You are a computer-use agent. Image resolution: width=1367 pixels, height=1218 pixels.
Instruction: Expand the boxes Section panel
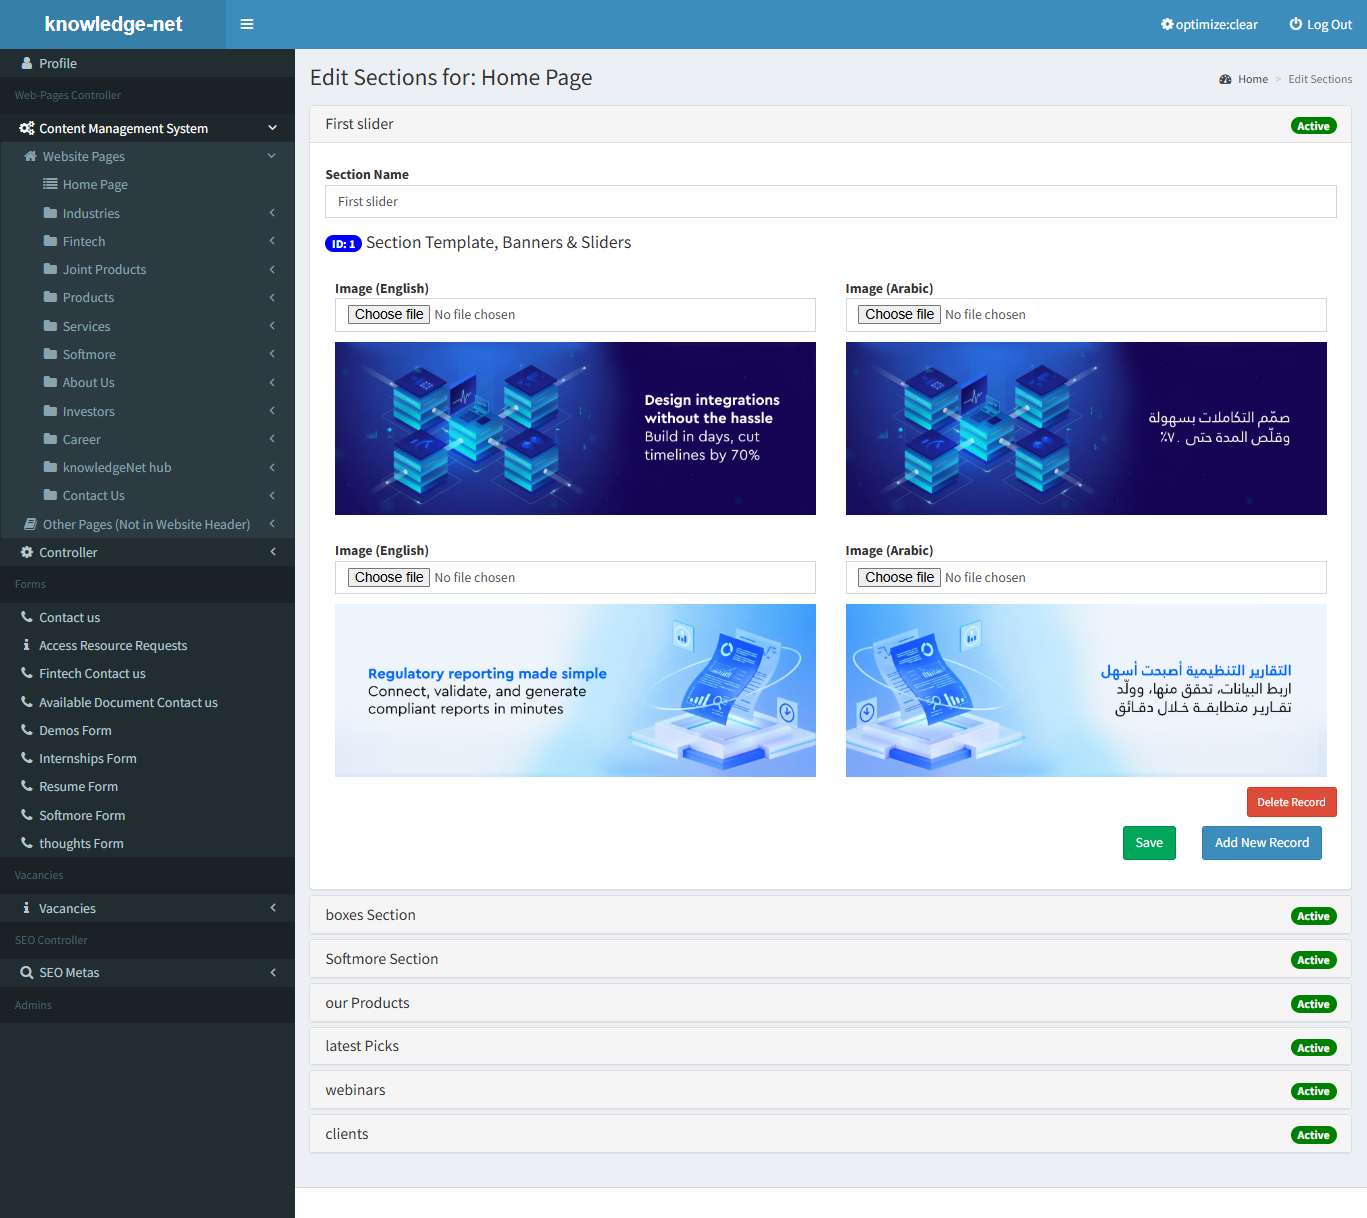(x=370, y=915)
